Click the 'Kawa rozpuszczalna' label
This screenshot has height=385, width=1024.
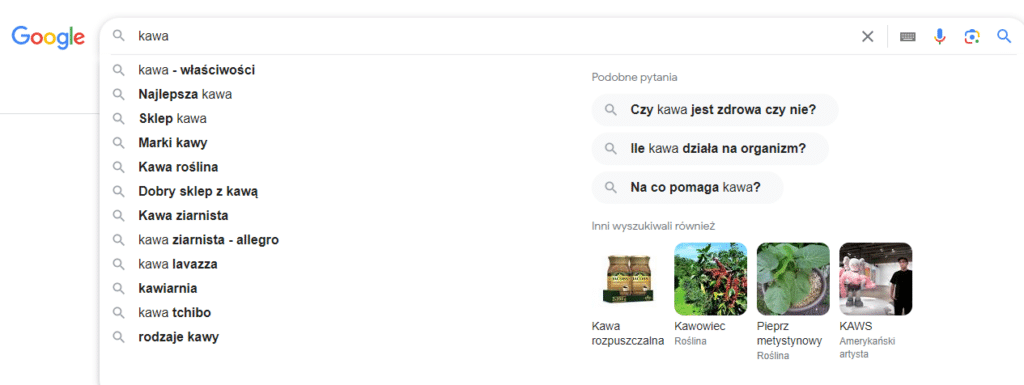coord(628,333)
